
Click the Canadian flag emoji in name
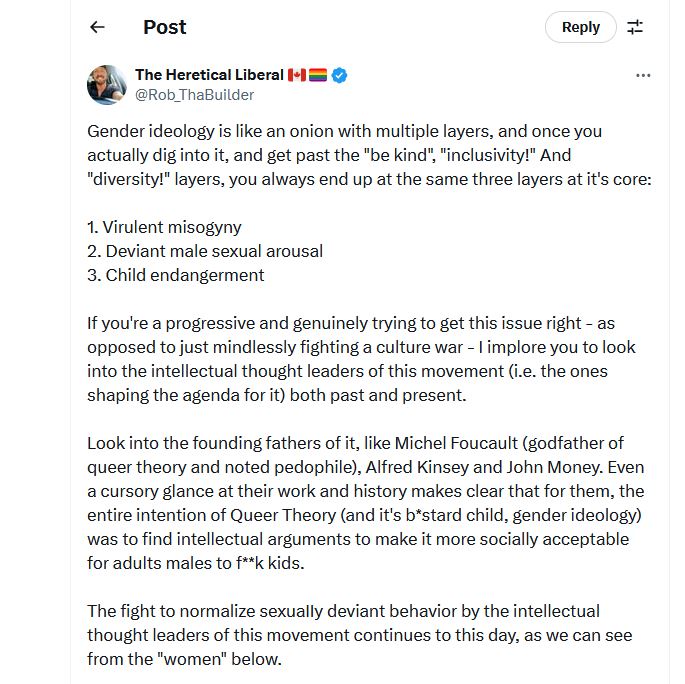coord(297,75)
